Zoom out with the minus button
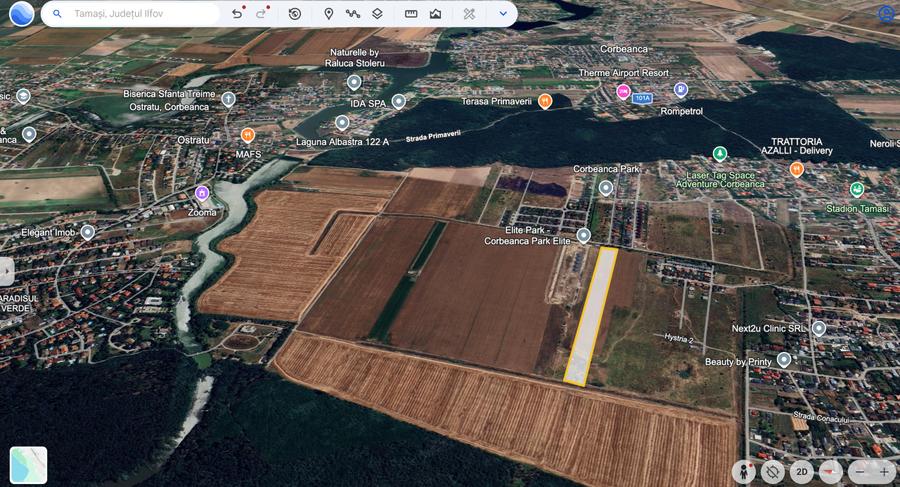 click(860, 472)
